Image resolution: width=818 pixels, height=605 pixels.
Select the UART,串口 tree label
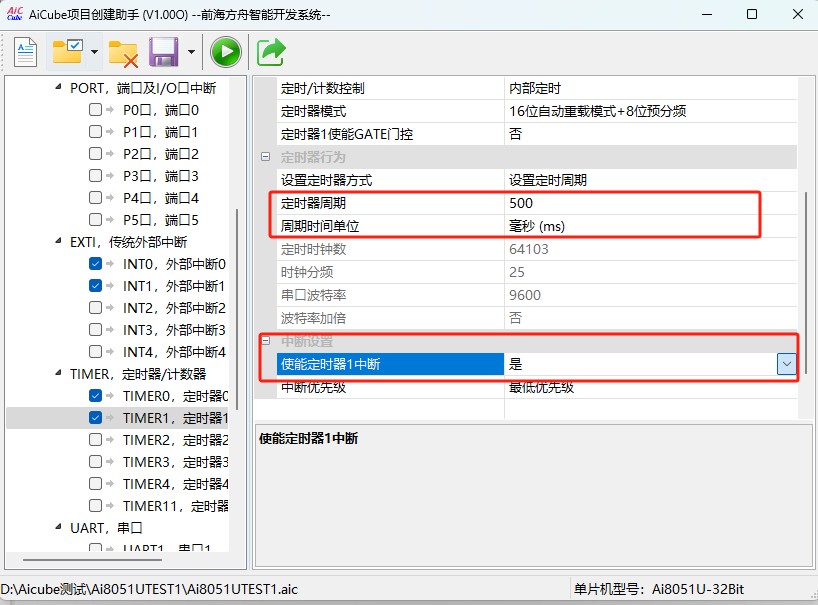(x=106, y=528)
